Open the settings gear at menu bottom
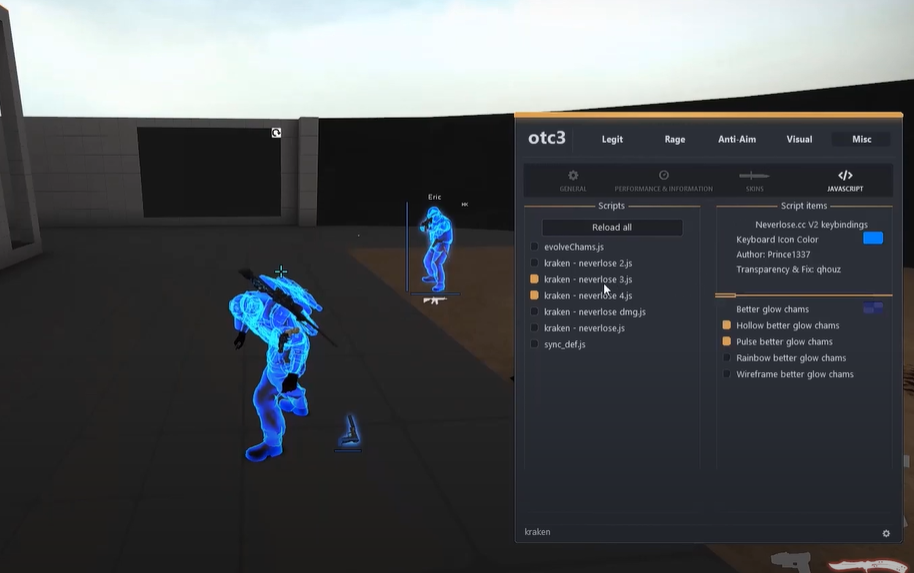 click(886, 533)
